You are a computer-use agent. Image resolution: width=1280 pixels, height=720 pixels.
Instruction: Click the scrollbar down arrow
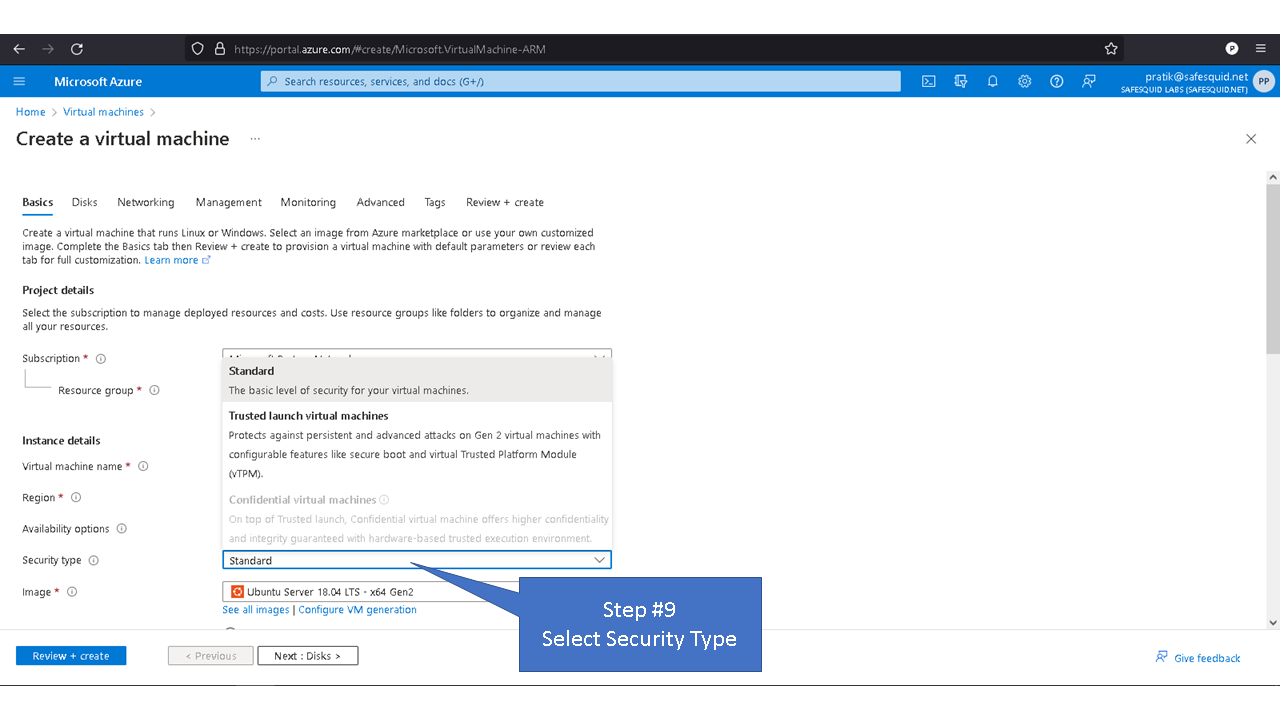coord(1273,622)
